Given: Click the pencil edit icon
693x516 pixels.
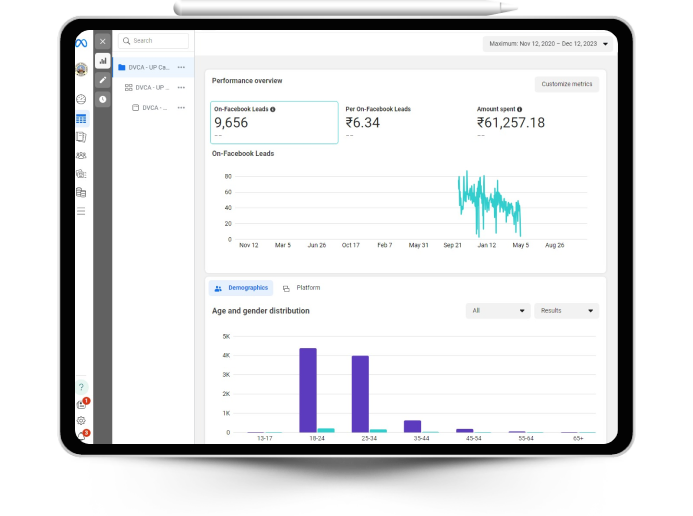Looking at the screenshot, I should [x=102, y=80].
